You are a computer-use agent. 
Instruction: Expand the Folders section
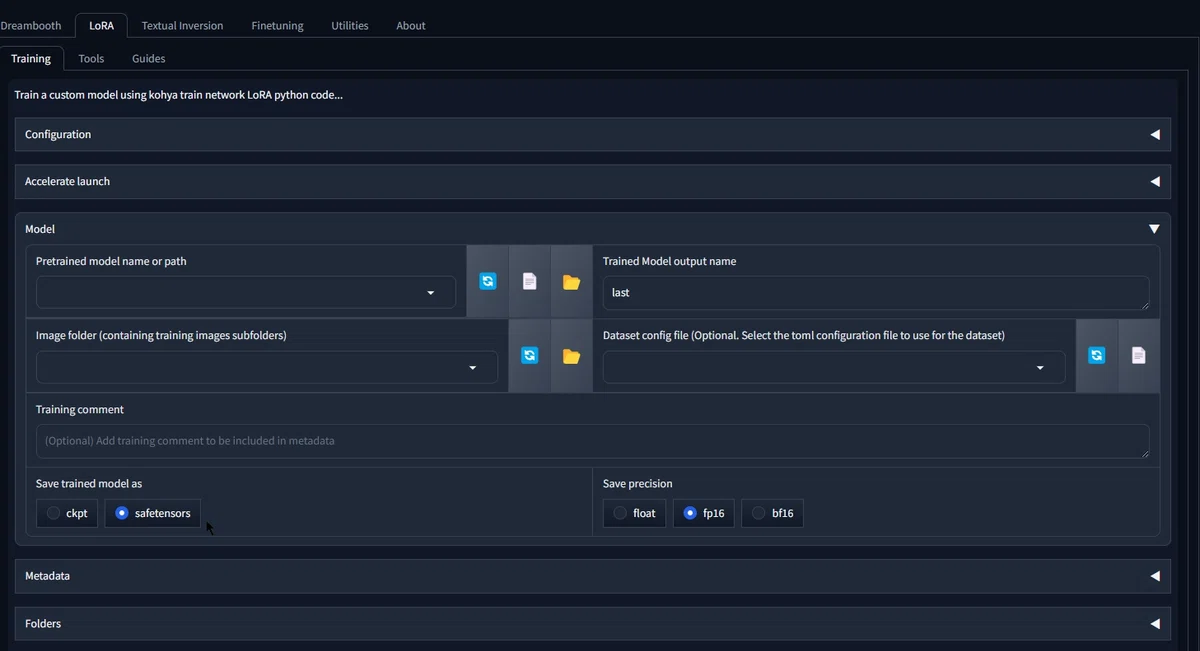592,623
